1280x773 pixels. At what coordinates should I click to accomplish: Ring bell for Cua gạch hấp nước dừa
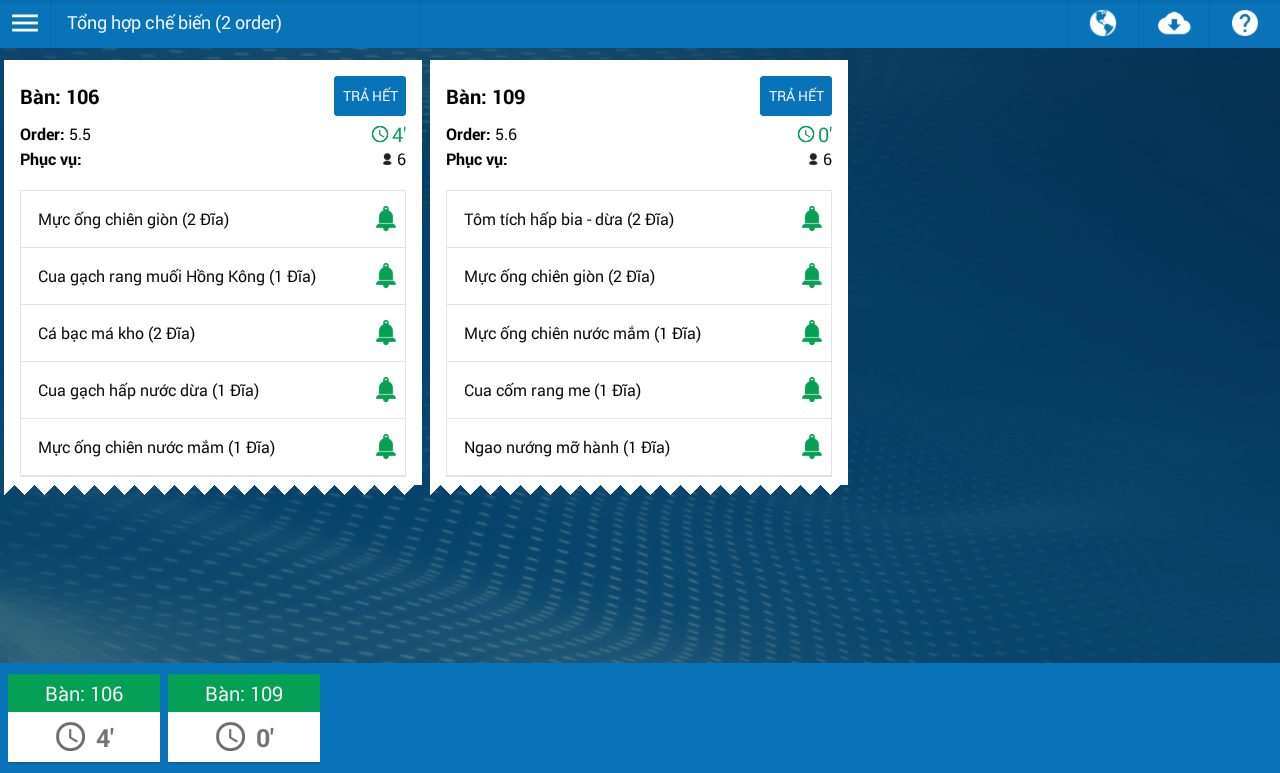386,390
